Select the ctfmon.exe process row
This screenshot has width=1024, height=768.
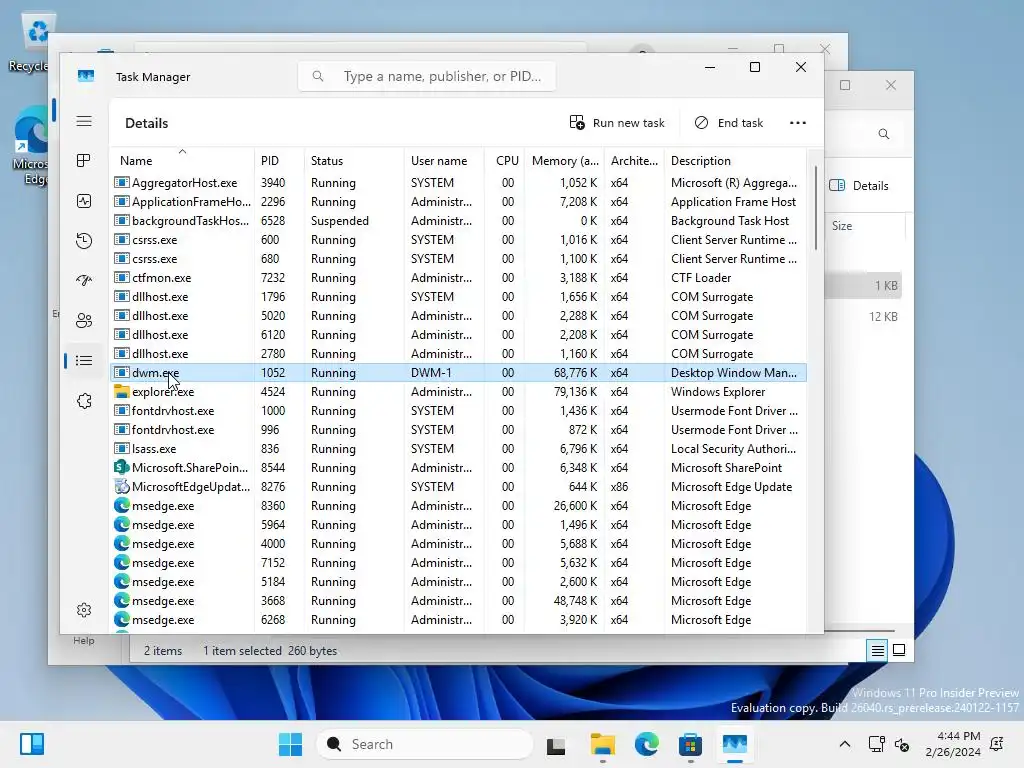point(458,278)
